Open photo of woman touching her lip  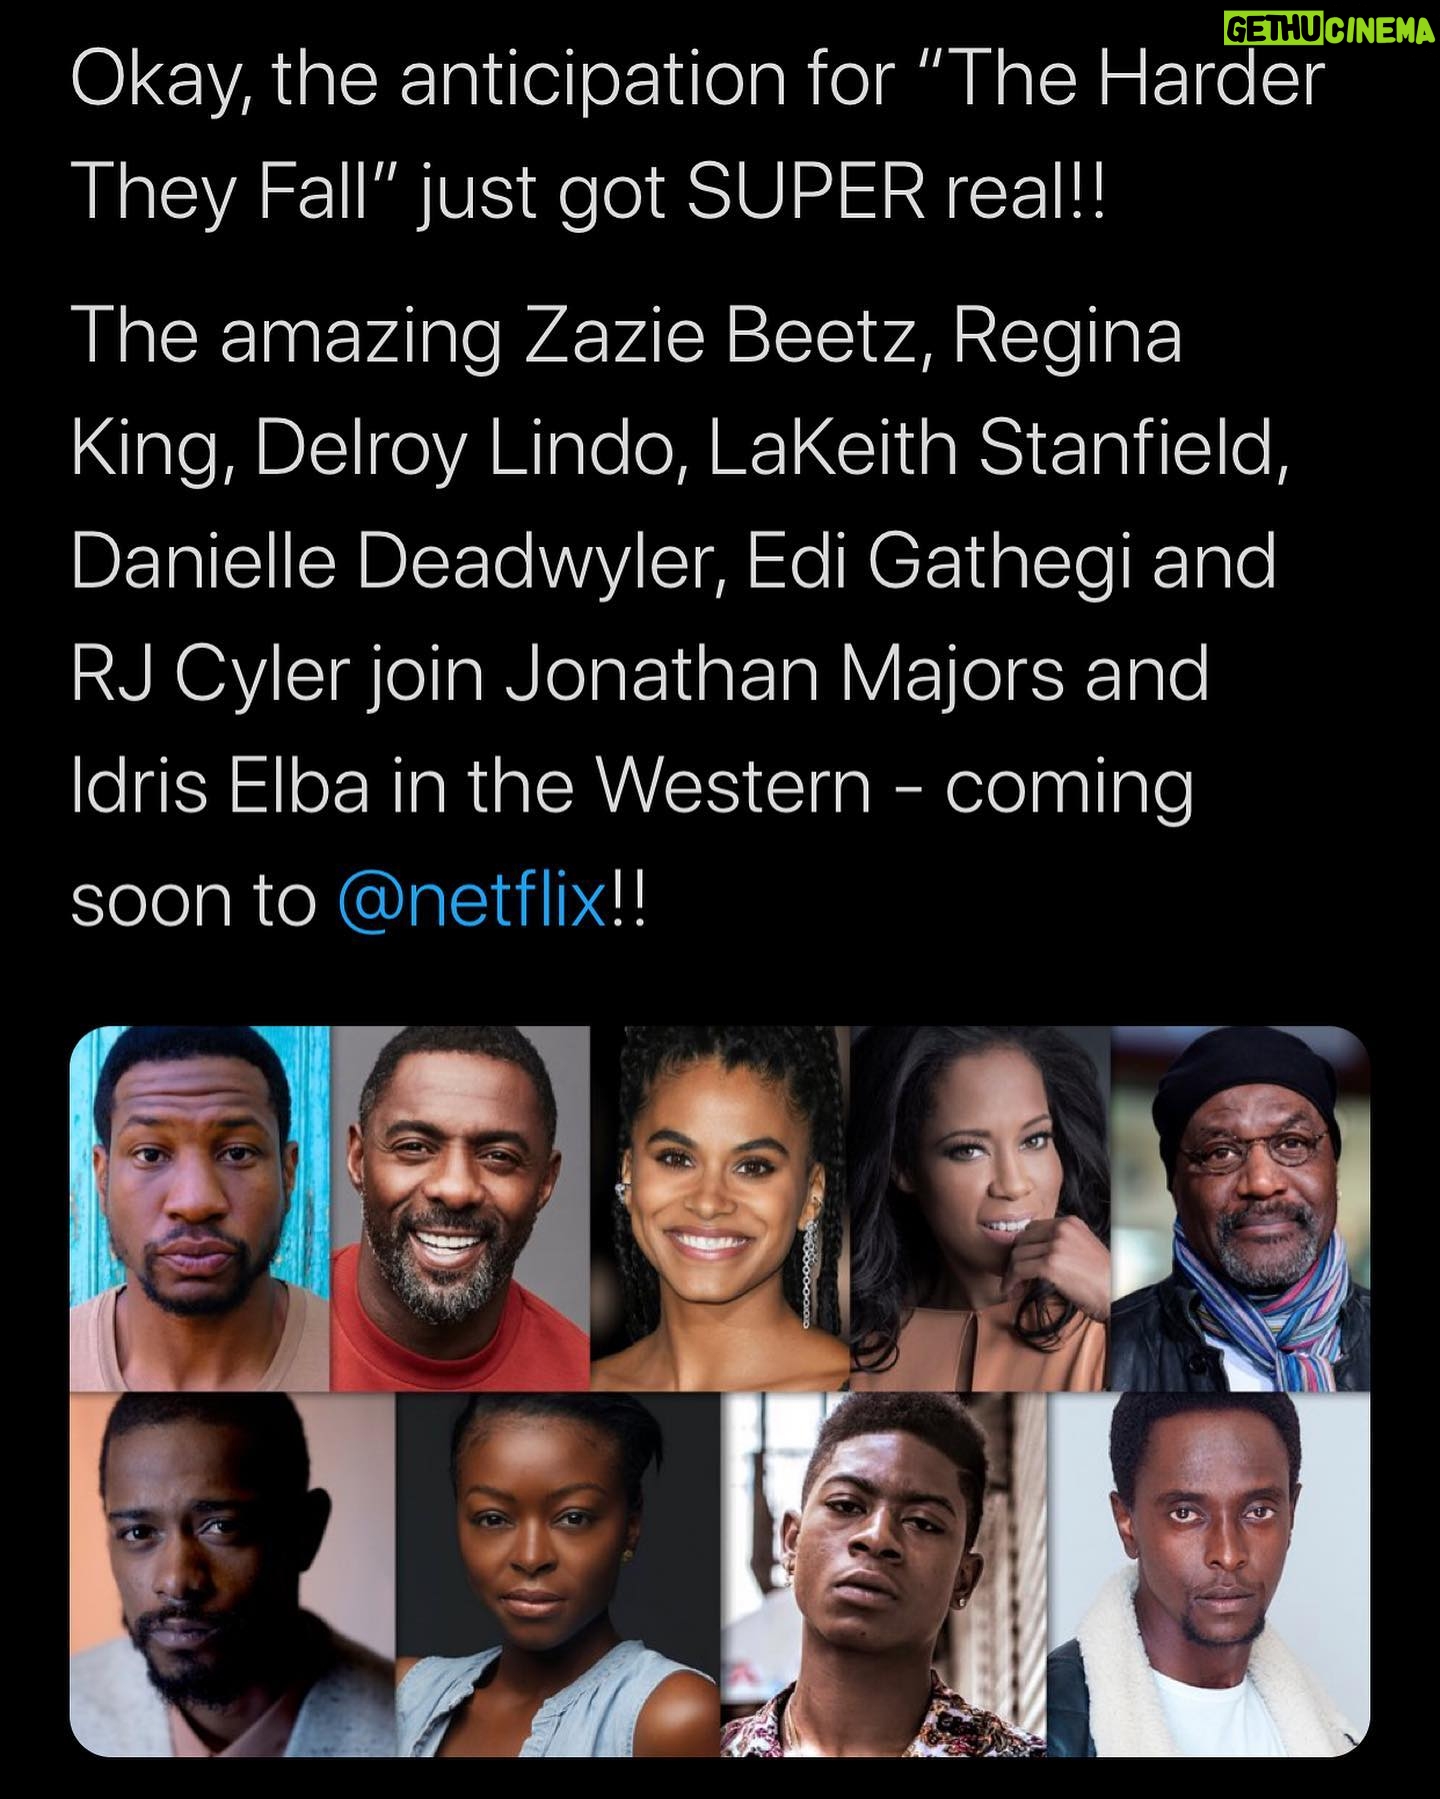click(981, 1208)
